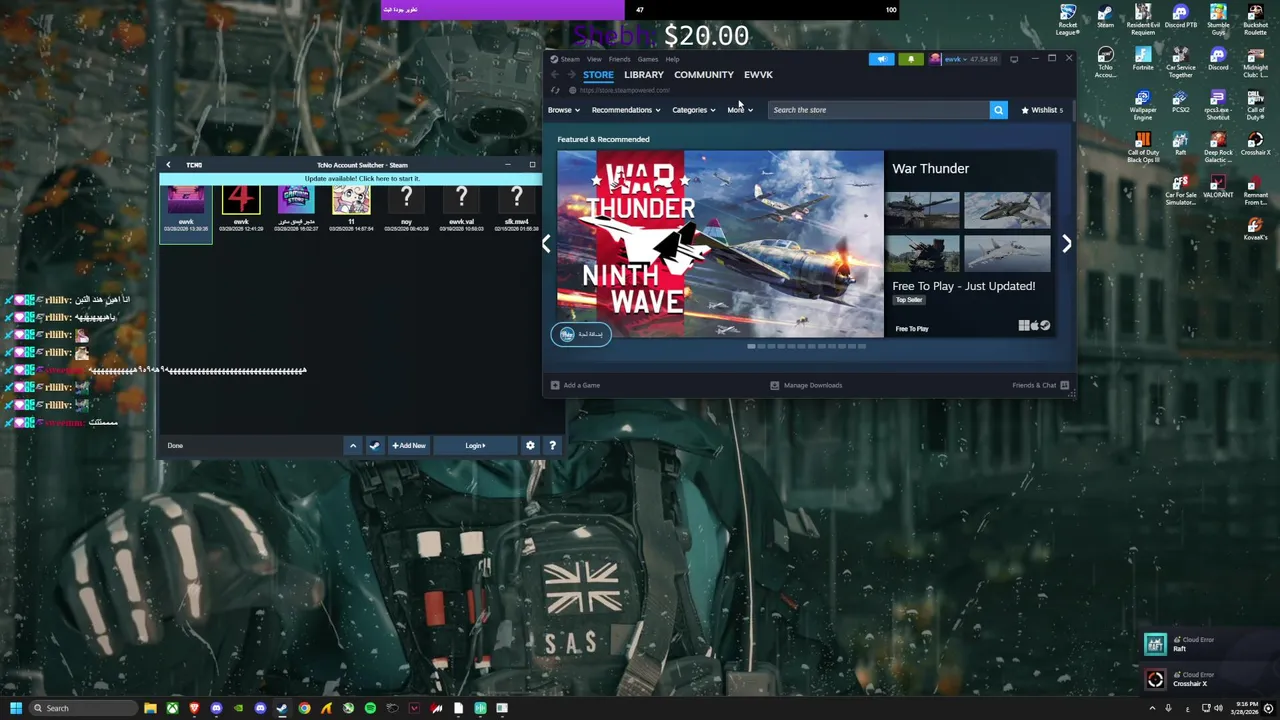Image resolution: width=1280 pixels, height=720 pixels.
Task: Select ewvk.val account in TcNo Switcher
Action: 461,209
